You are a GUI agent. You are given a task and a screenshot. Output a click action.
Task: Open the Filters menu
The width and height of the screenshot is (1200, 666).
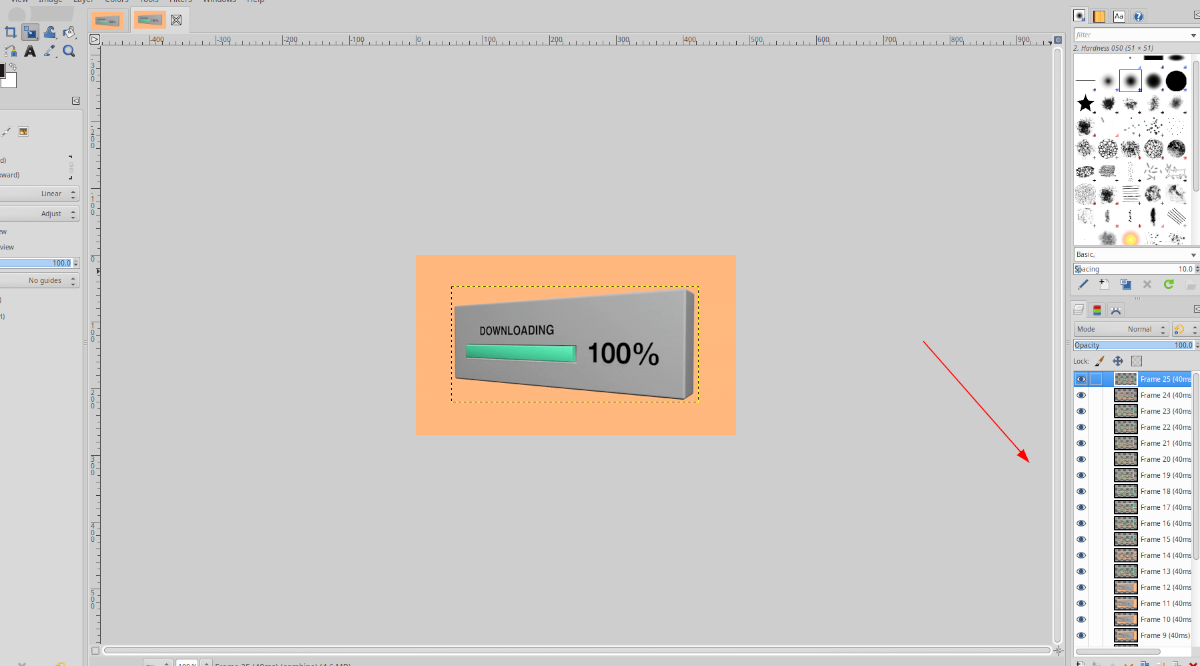[x=180, y=2]
